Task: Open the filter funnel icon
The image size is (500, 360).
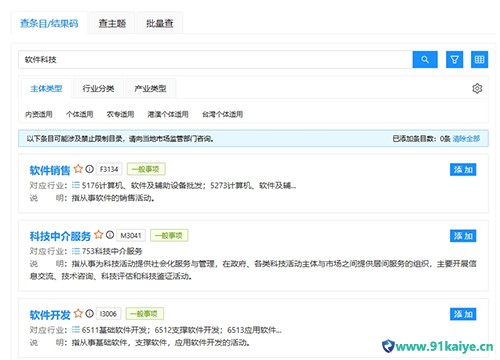Action: 454,59
